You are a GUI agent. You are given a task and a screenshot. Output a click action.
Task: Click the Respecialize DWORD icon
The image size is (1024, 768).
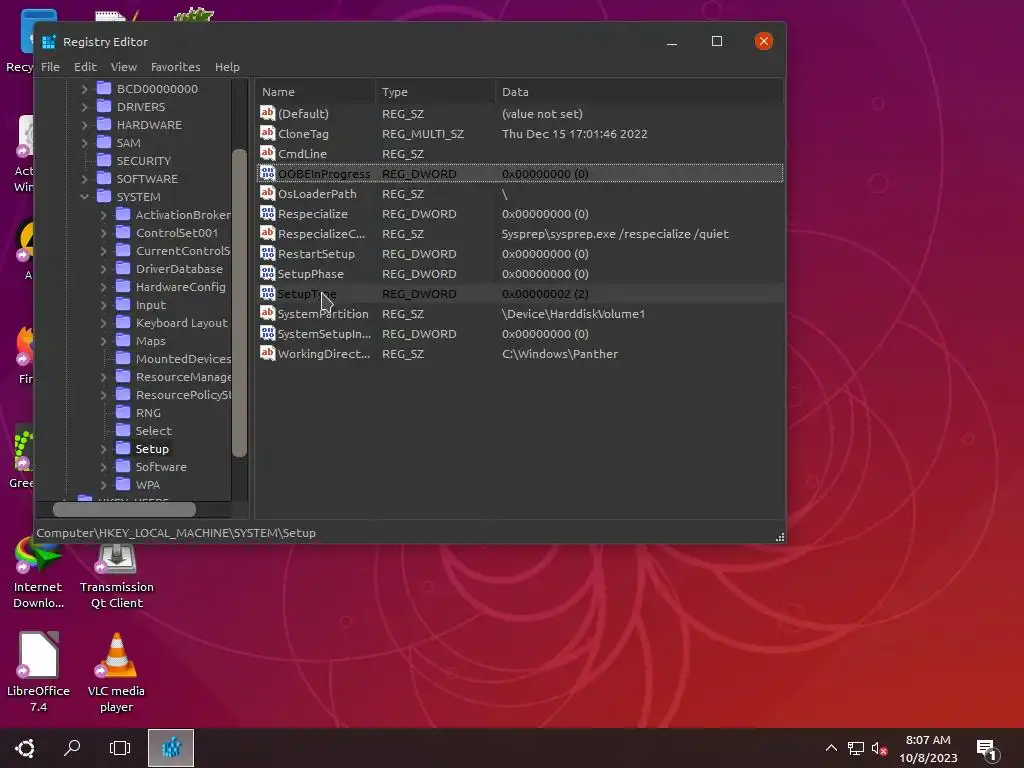click(x=267, y=214)
